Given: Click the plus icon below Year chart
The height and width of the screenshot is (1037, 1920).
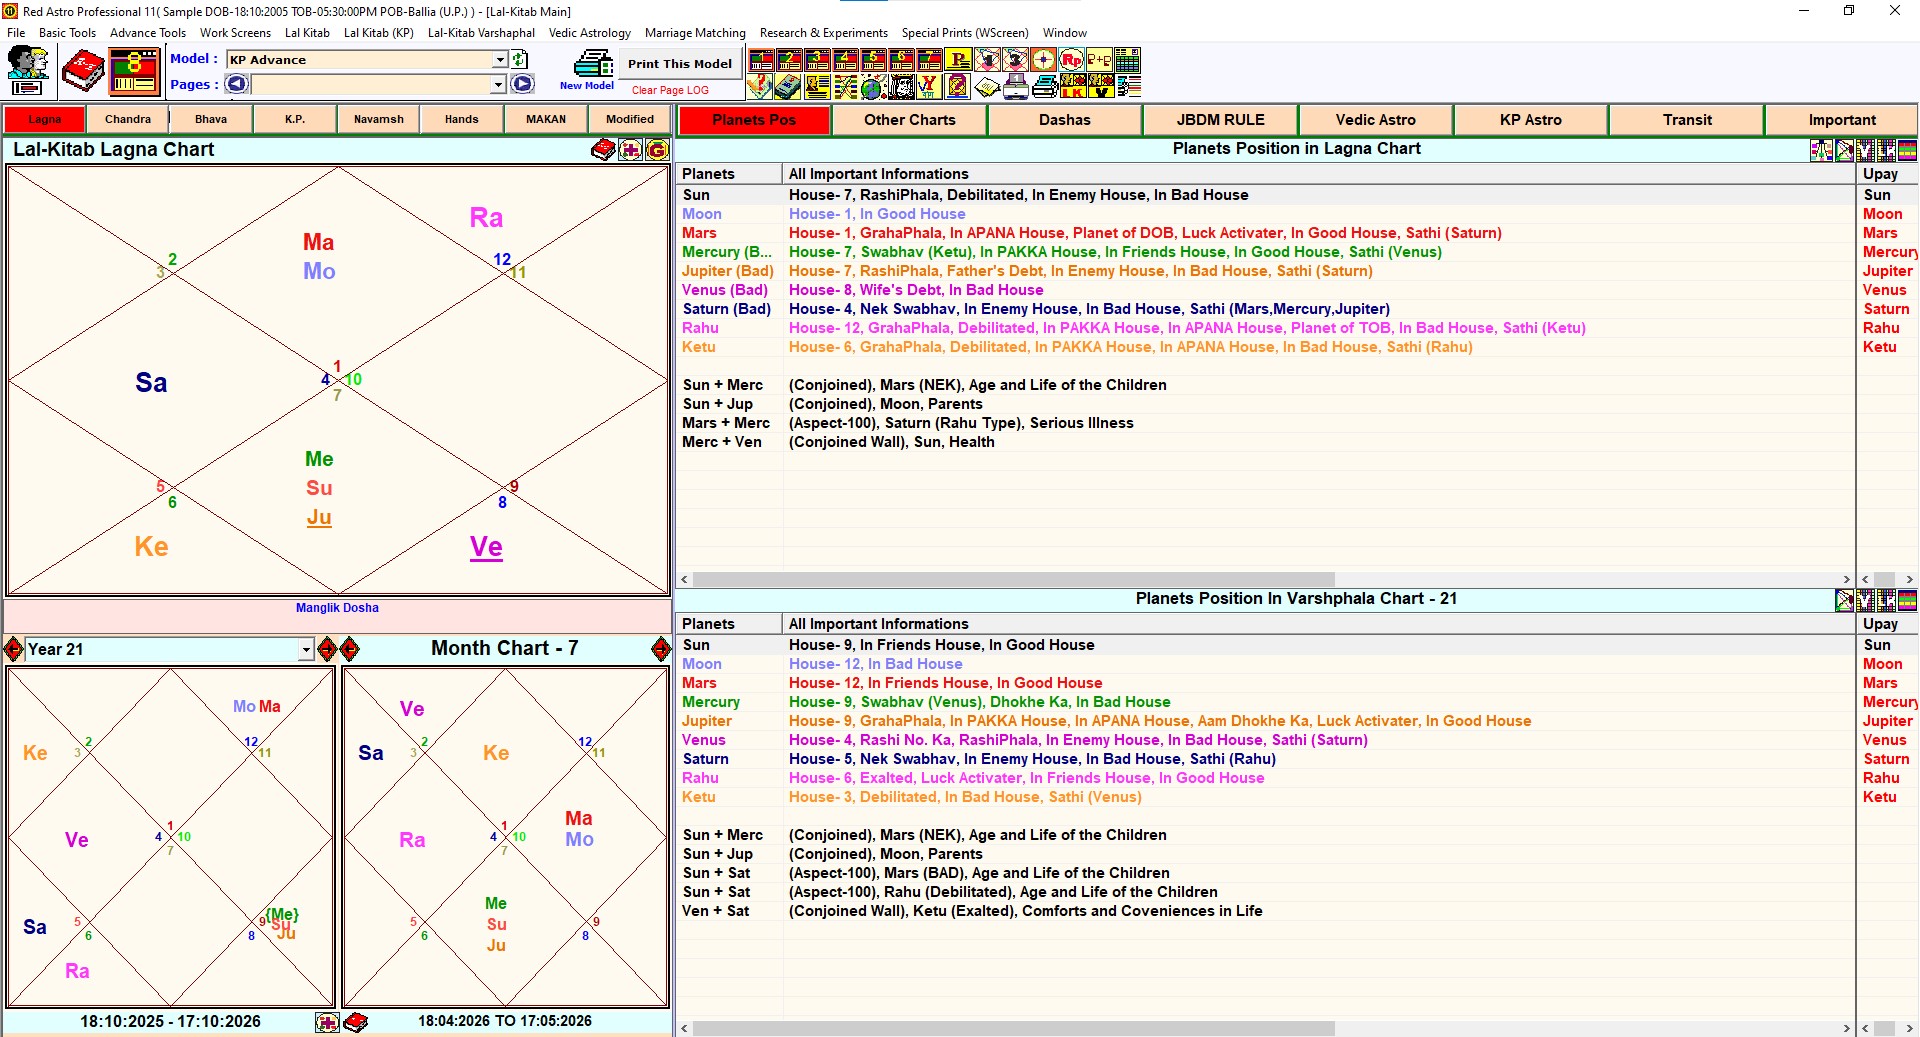Looking at the screenshot, I should [x=327, y=1022].
